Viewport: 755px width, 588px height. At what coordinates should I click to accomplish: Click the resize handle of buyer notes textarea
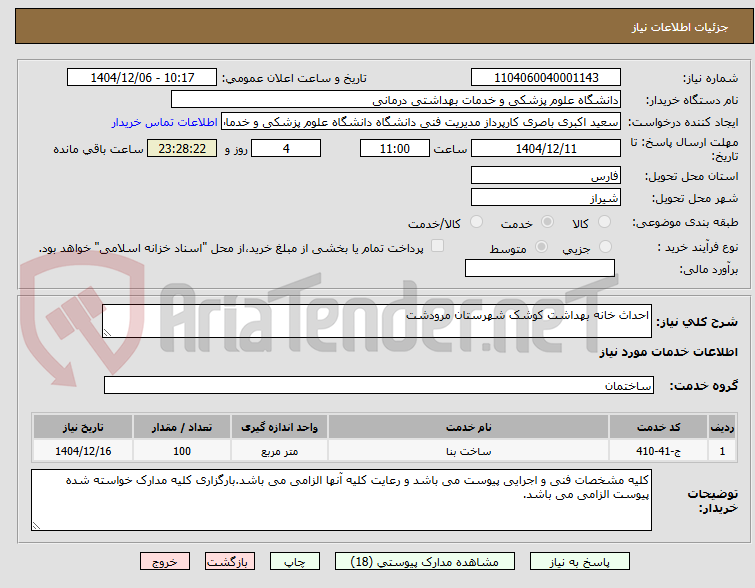(x=36, y=526)
